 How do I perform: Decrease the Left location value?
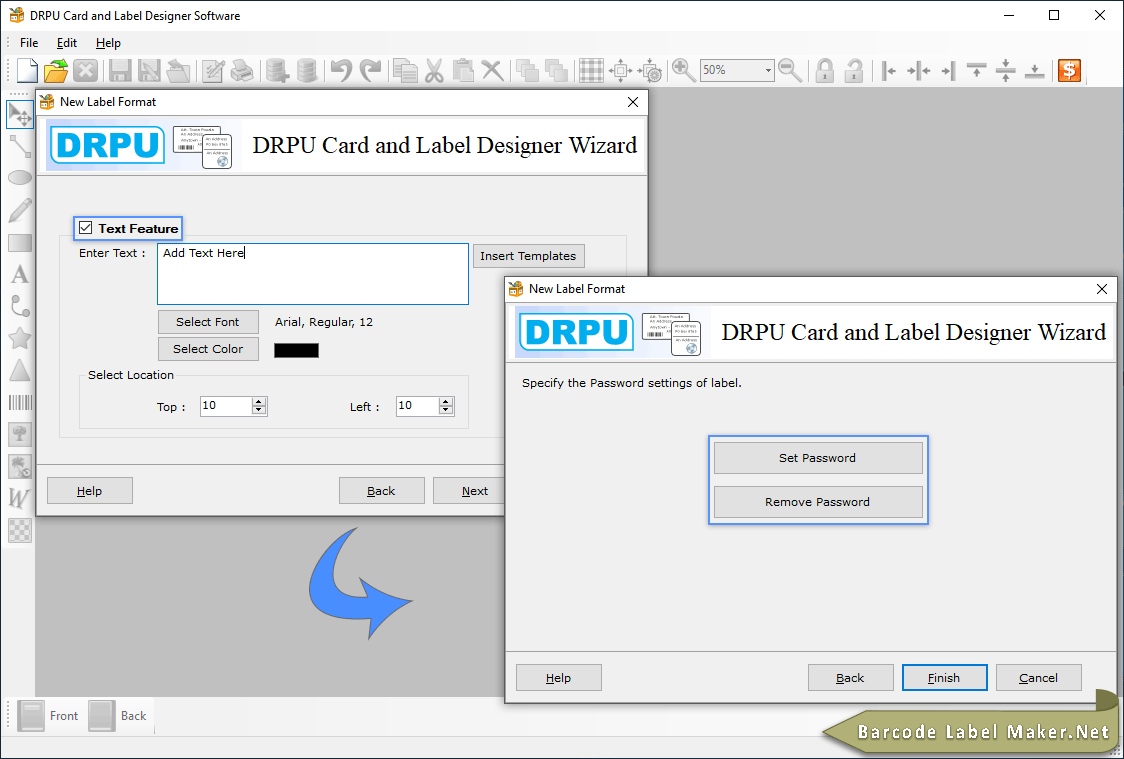(446, 411)
